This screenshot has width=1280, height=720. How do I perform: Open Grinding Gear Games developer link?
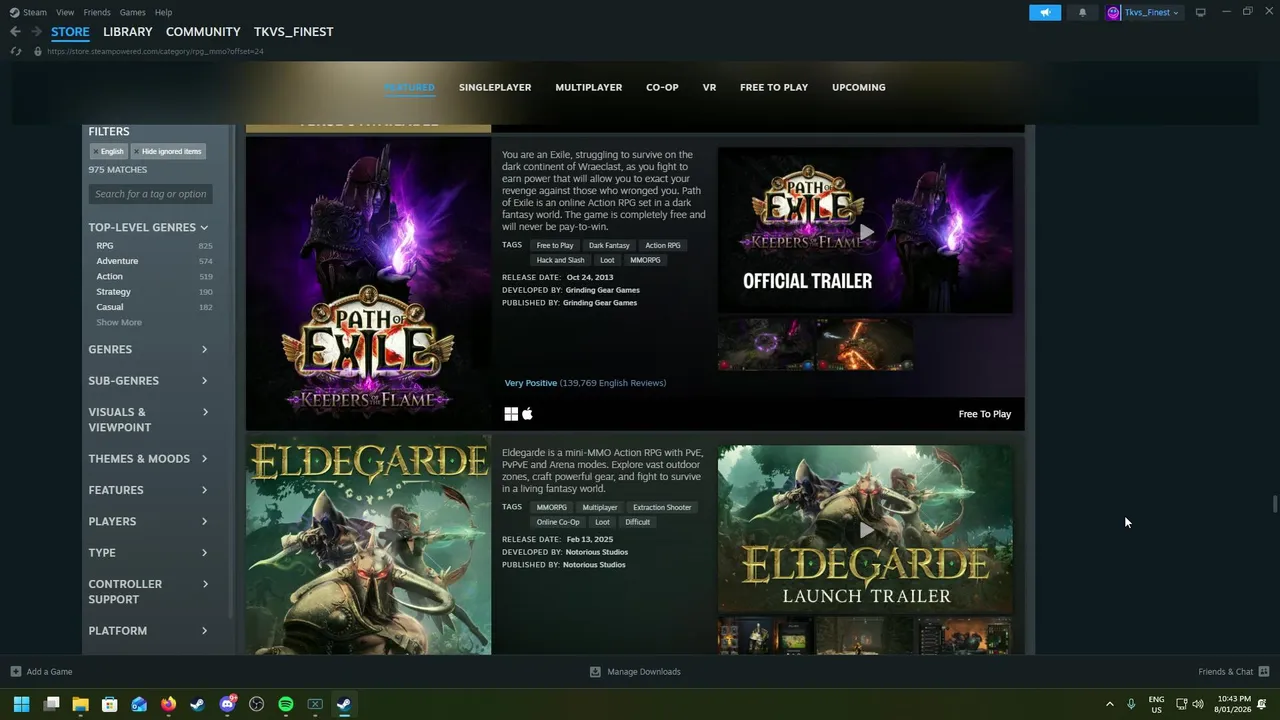click(x=603, y=290)
